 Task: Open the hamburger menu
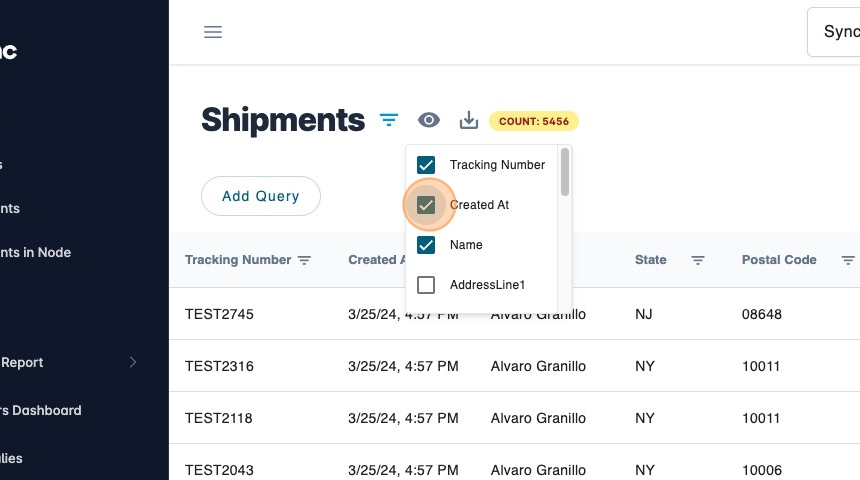tap(213, 32)
